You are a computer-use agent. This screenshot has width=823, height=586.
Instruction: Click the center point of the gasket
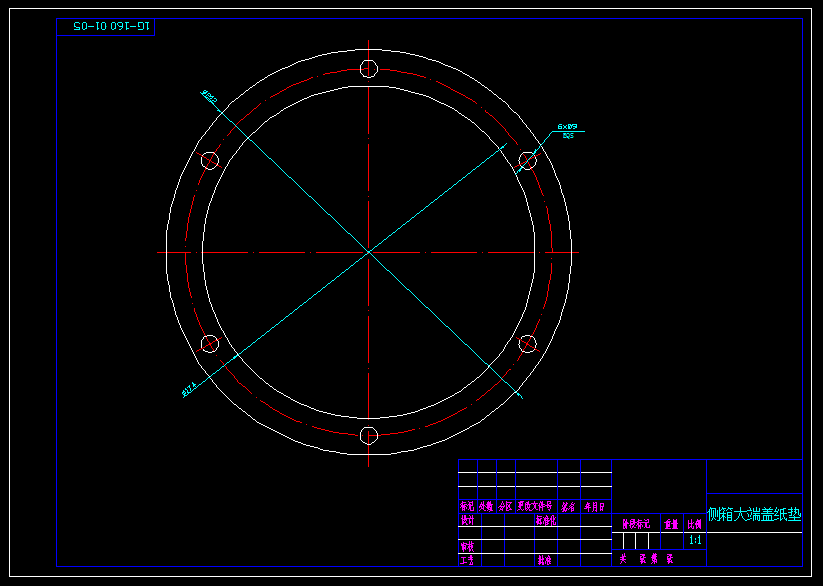tap(368, 252)
